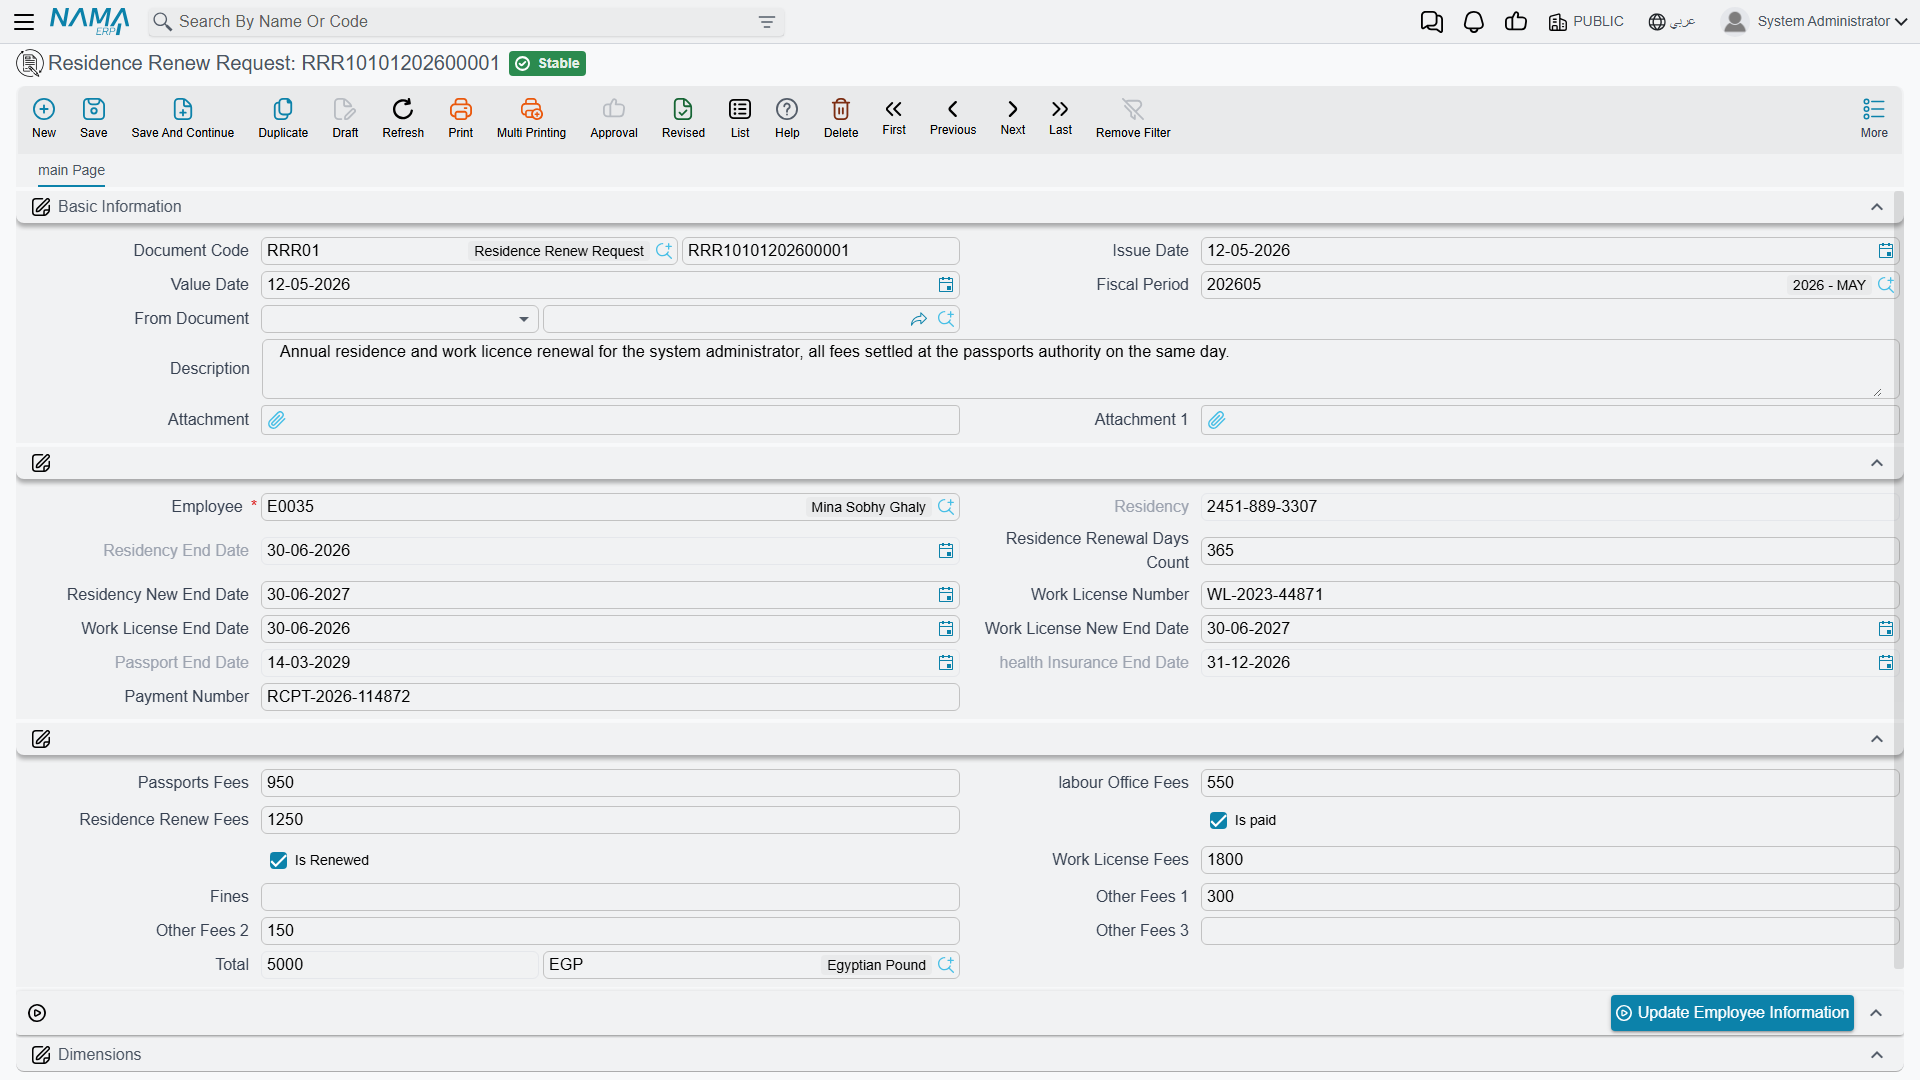Open Residency New End Date calendar

pyautogui.click(x=945, y=595)
